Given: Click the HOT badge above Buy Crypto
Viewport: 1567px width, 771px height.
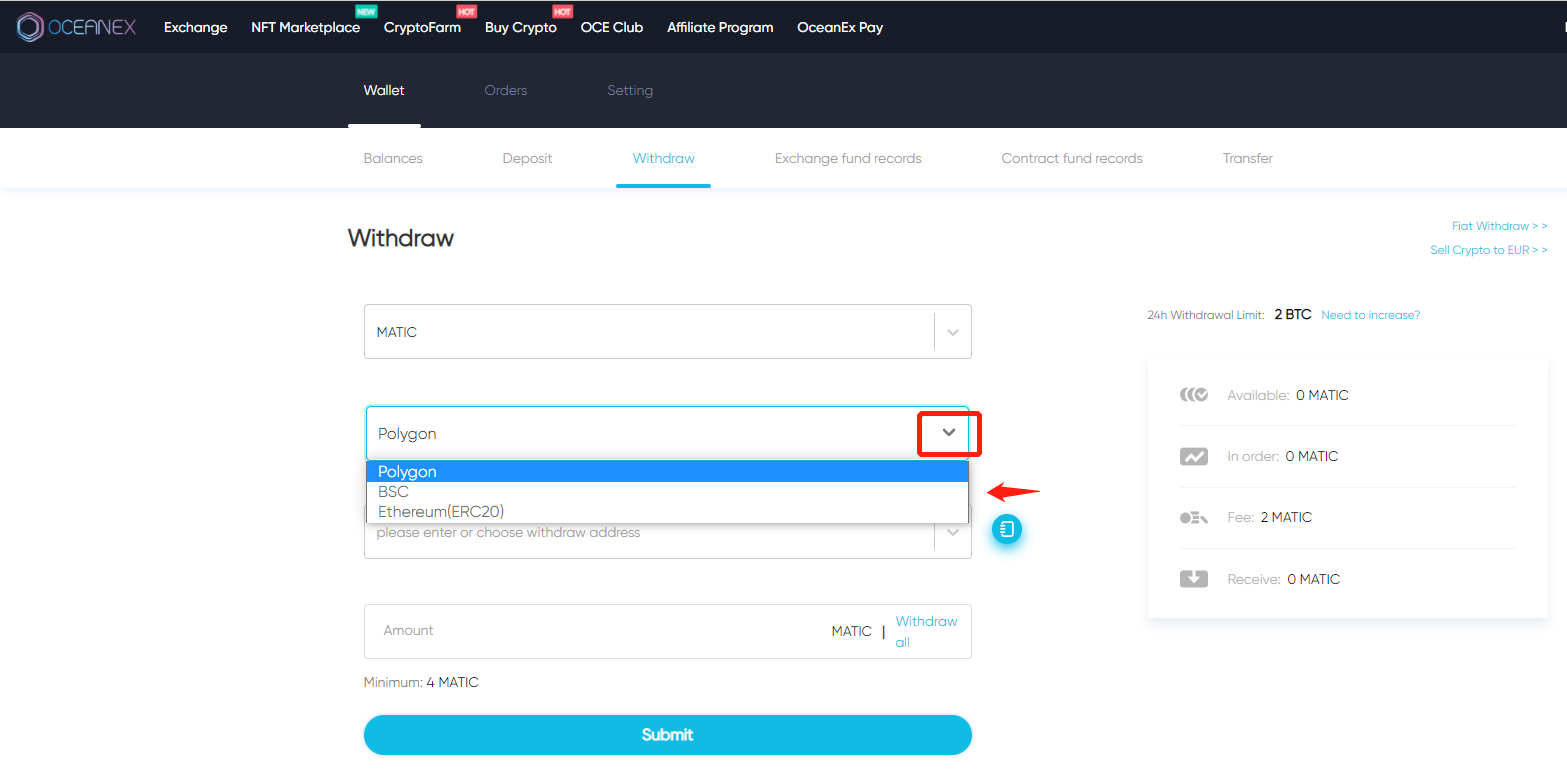Looking at the screenshot, I should pos(562,11).
